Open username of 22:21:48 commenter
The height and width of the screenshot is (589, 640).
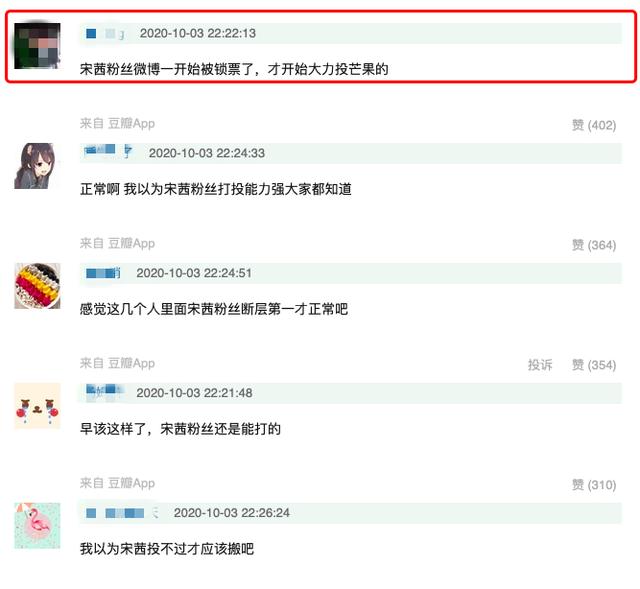104,391
